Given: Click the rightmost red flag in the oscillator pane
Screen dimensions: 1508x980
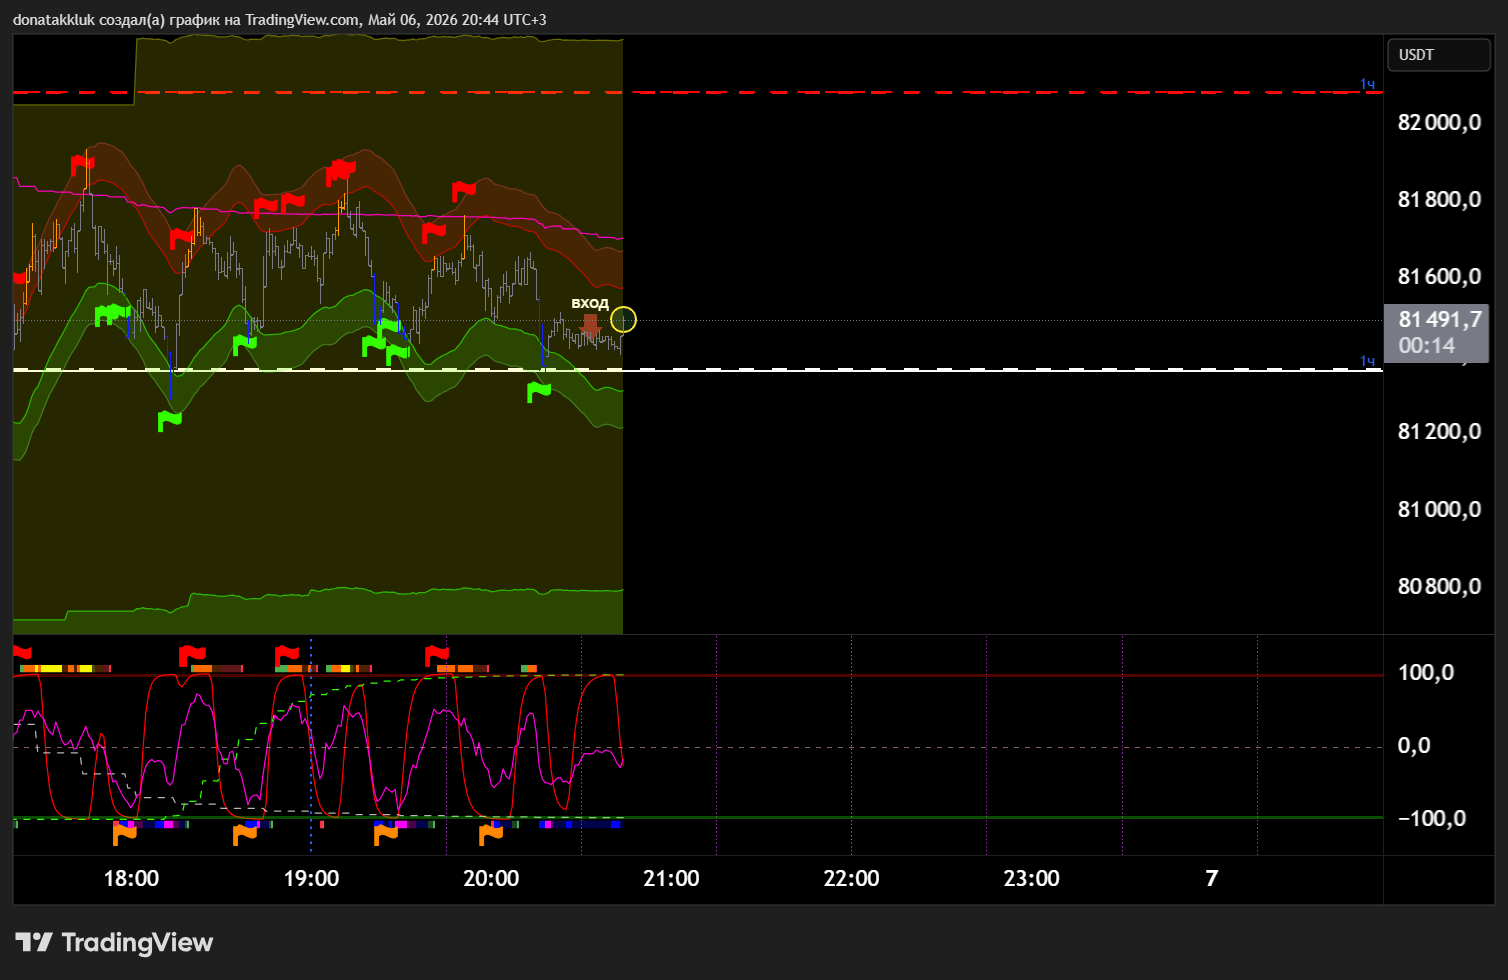Looking at the screenshot, I should pos(437,656).
